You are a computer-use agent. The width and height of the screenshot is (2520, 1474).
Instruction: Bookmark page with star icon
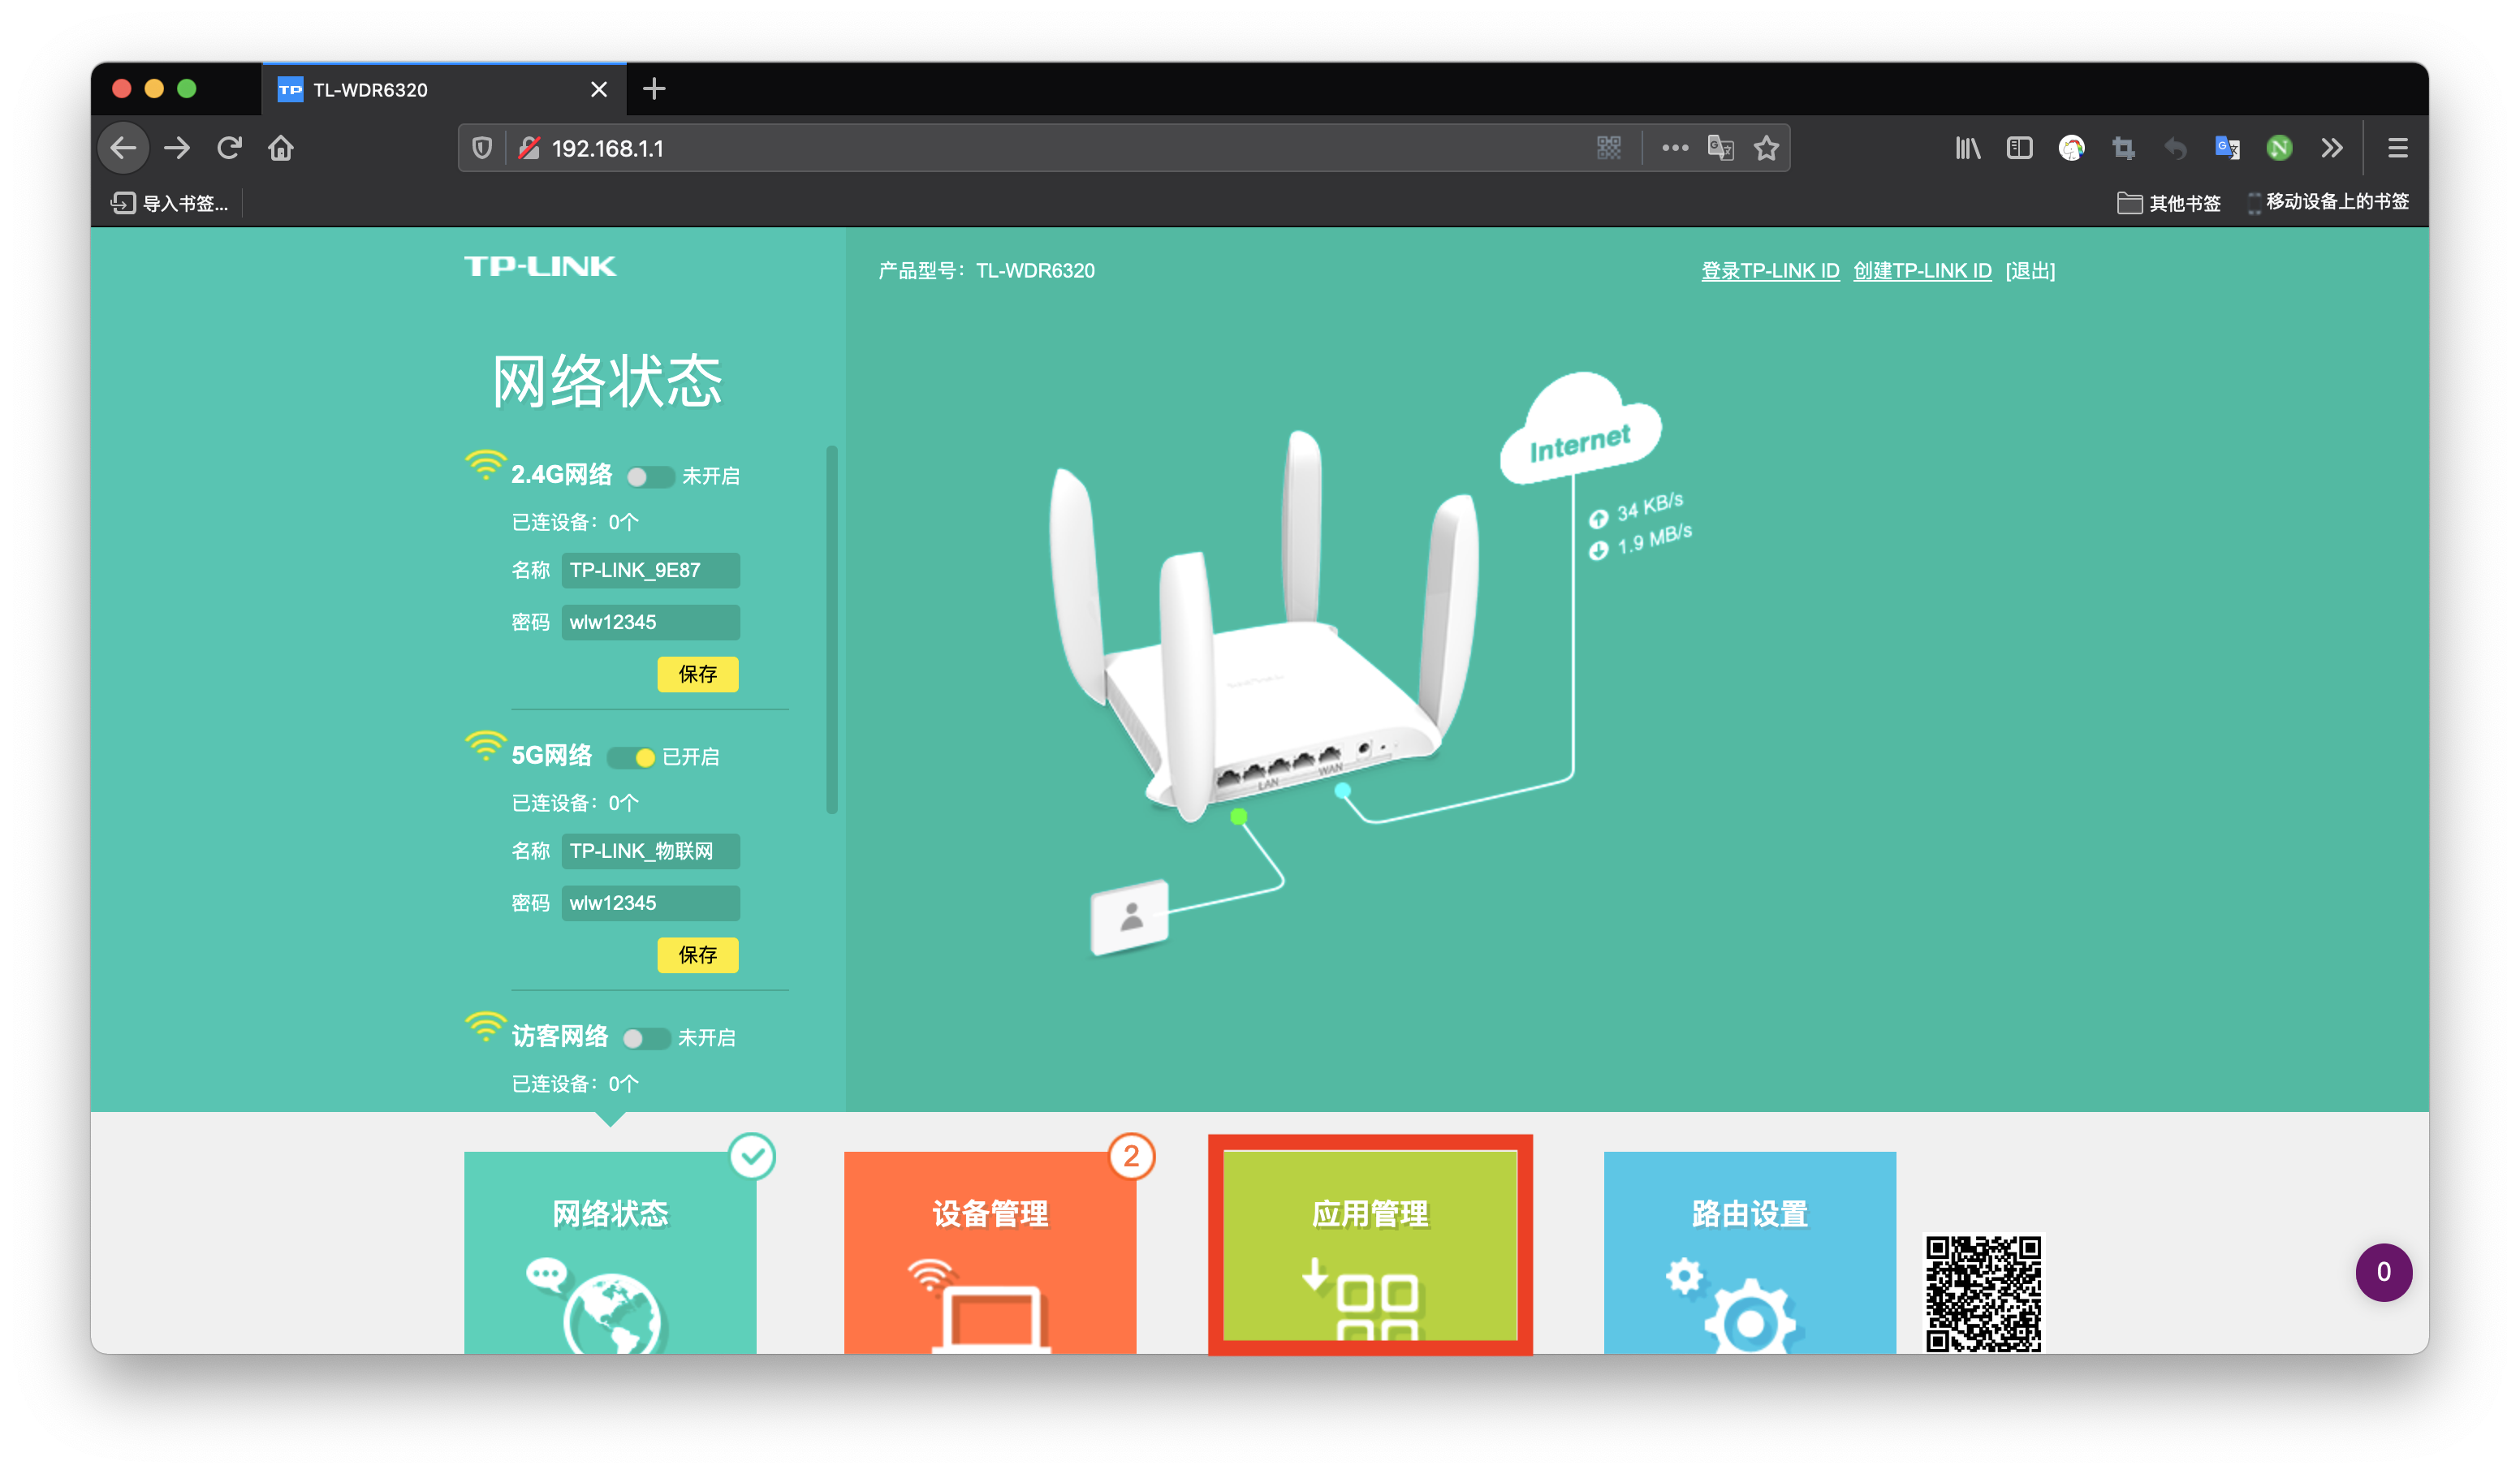click(1766, 148)
